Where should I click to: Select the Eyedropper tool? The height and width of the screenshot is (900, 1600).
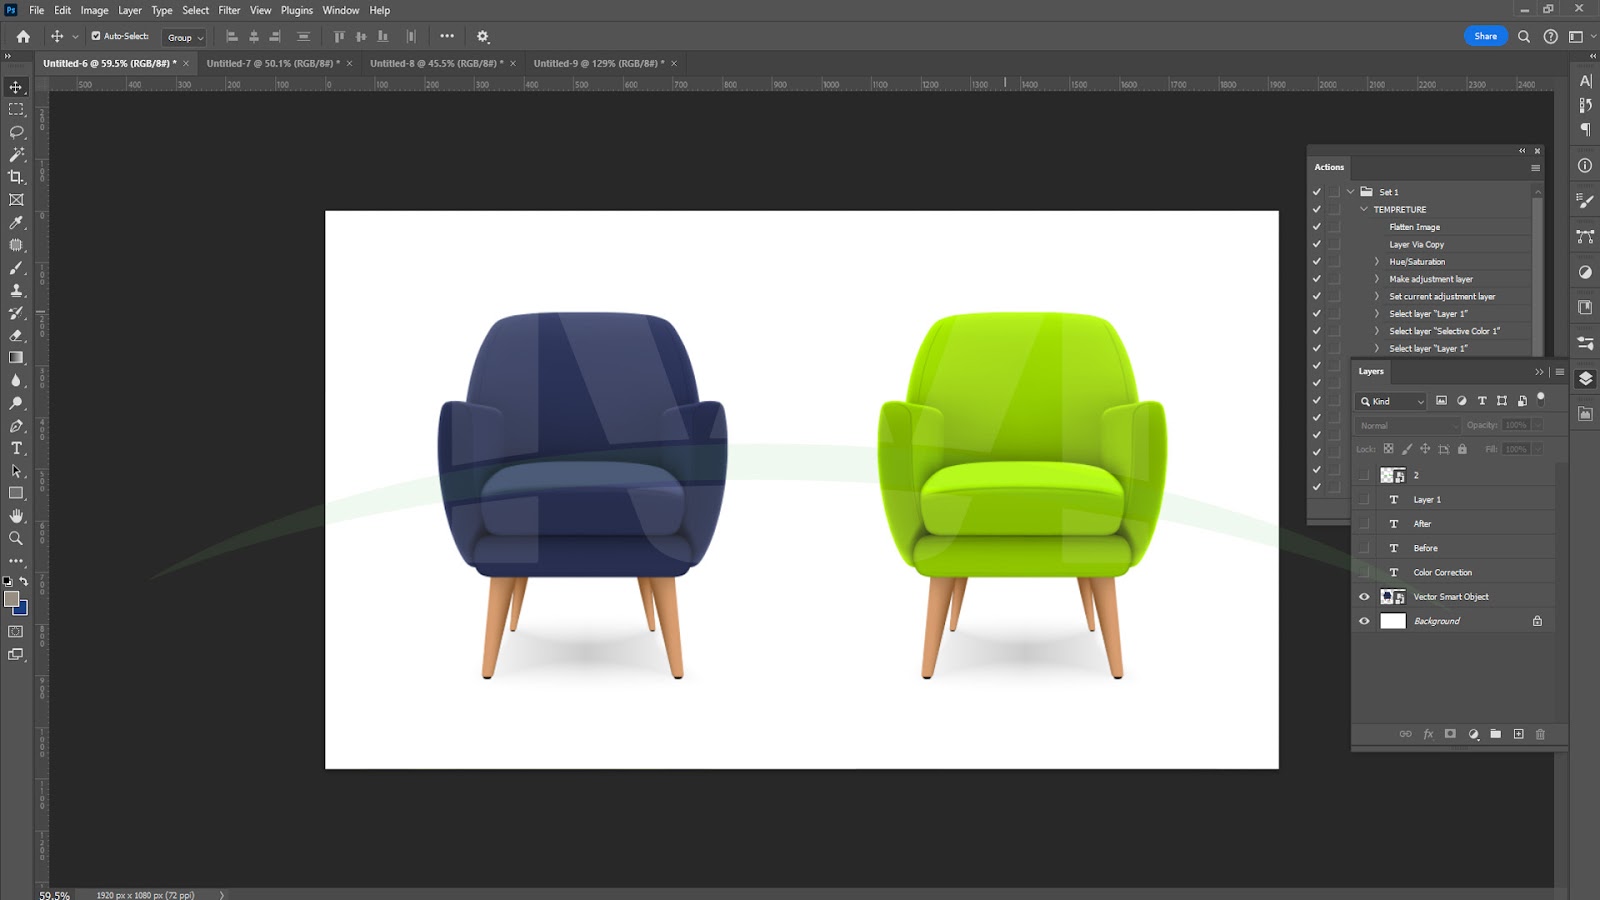tap(16, 223)
